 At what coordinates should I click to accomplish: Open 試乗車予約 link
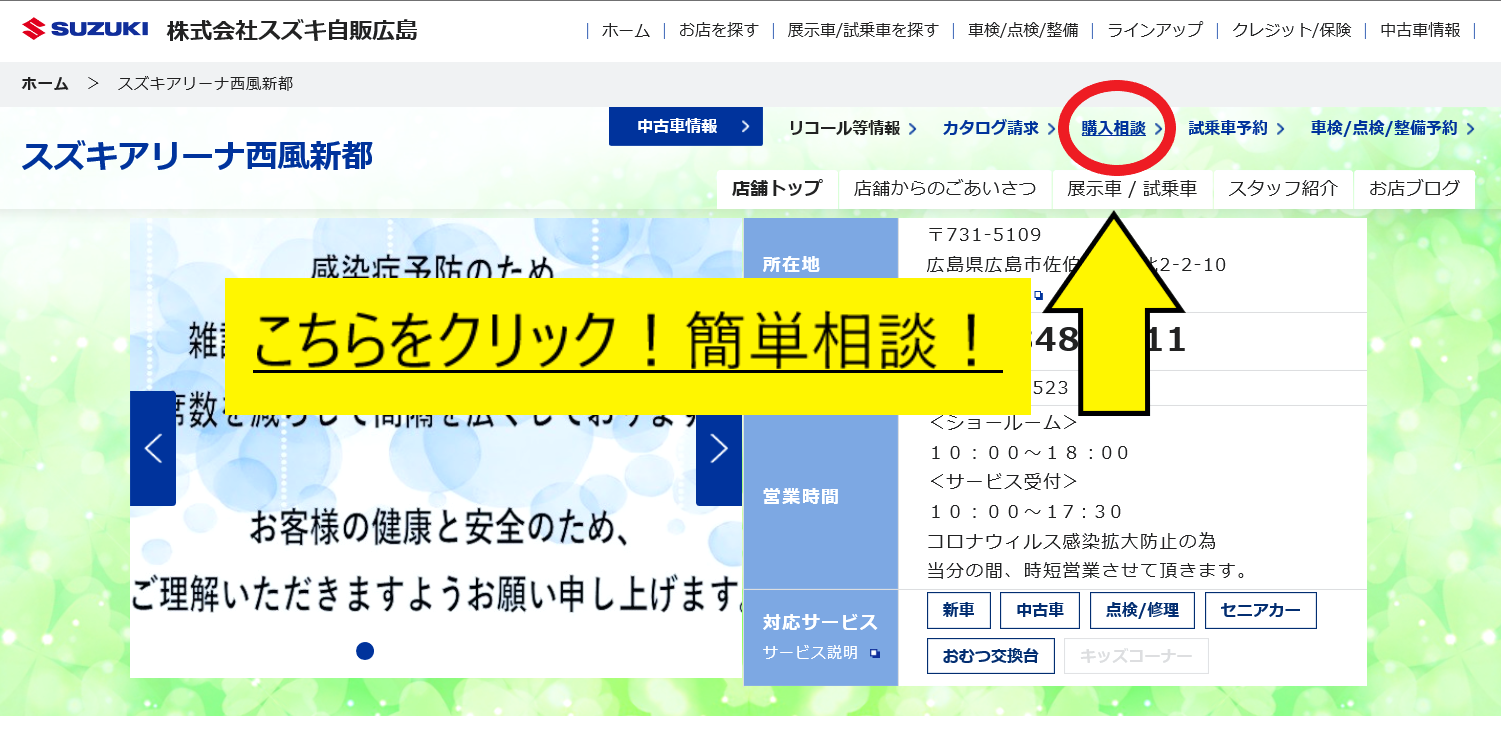pyautogui.click(x=1237, y=128)
